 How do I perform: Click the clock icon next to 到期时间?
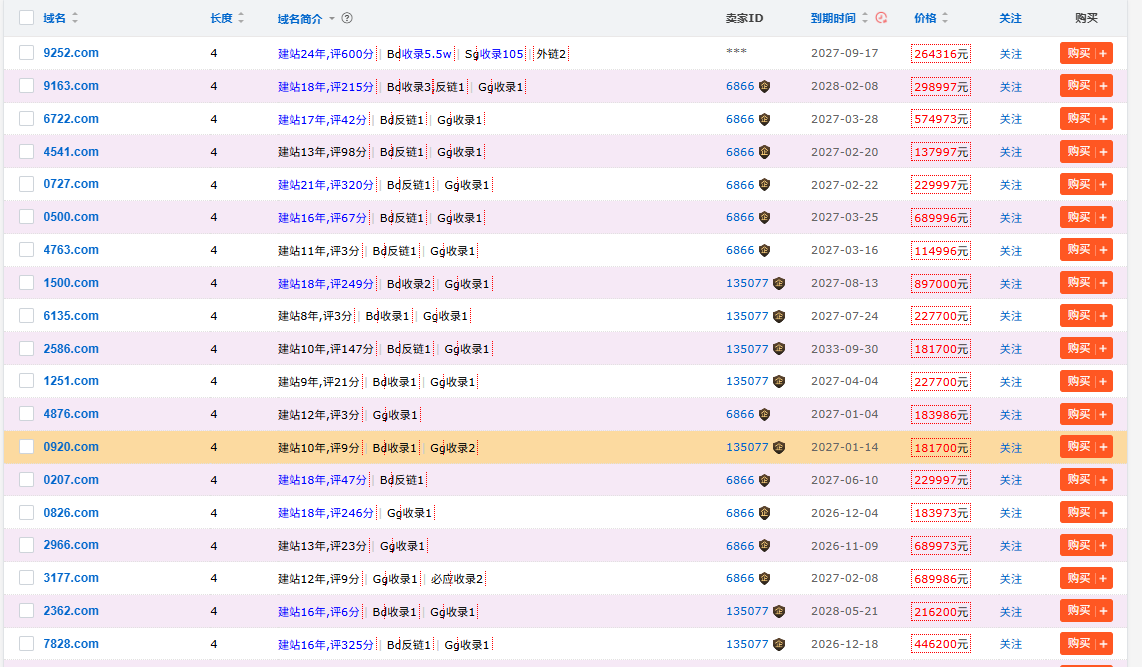[881, 17]
